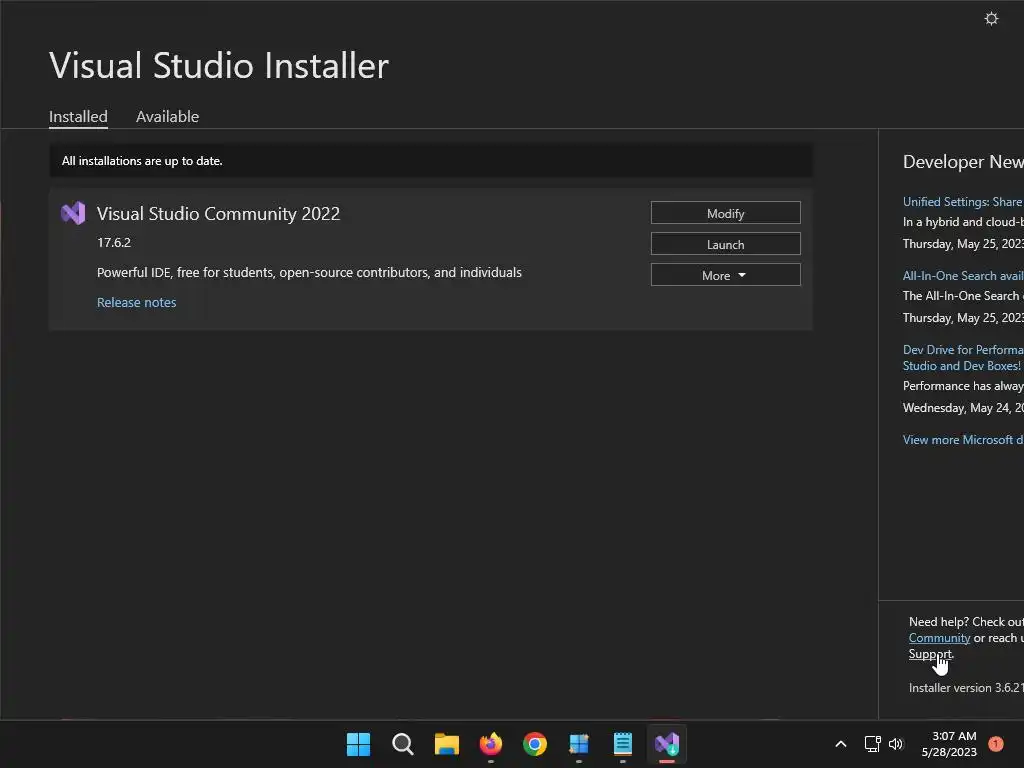Click View more Microsoft developer news
The image size is (1024, 768).
[x=963, y=440]
